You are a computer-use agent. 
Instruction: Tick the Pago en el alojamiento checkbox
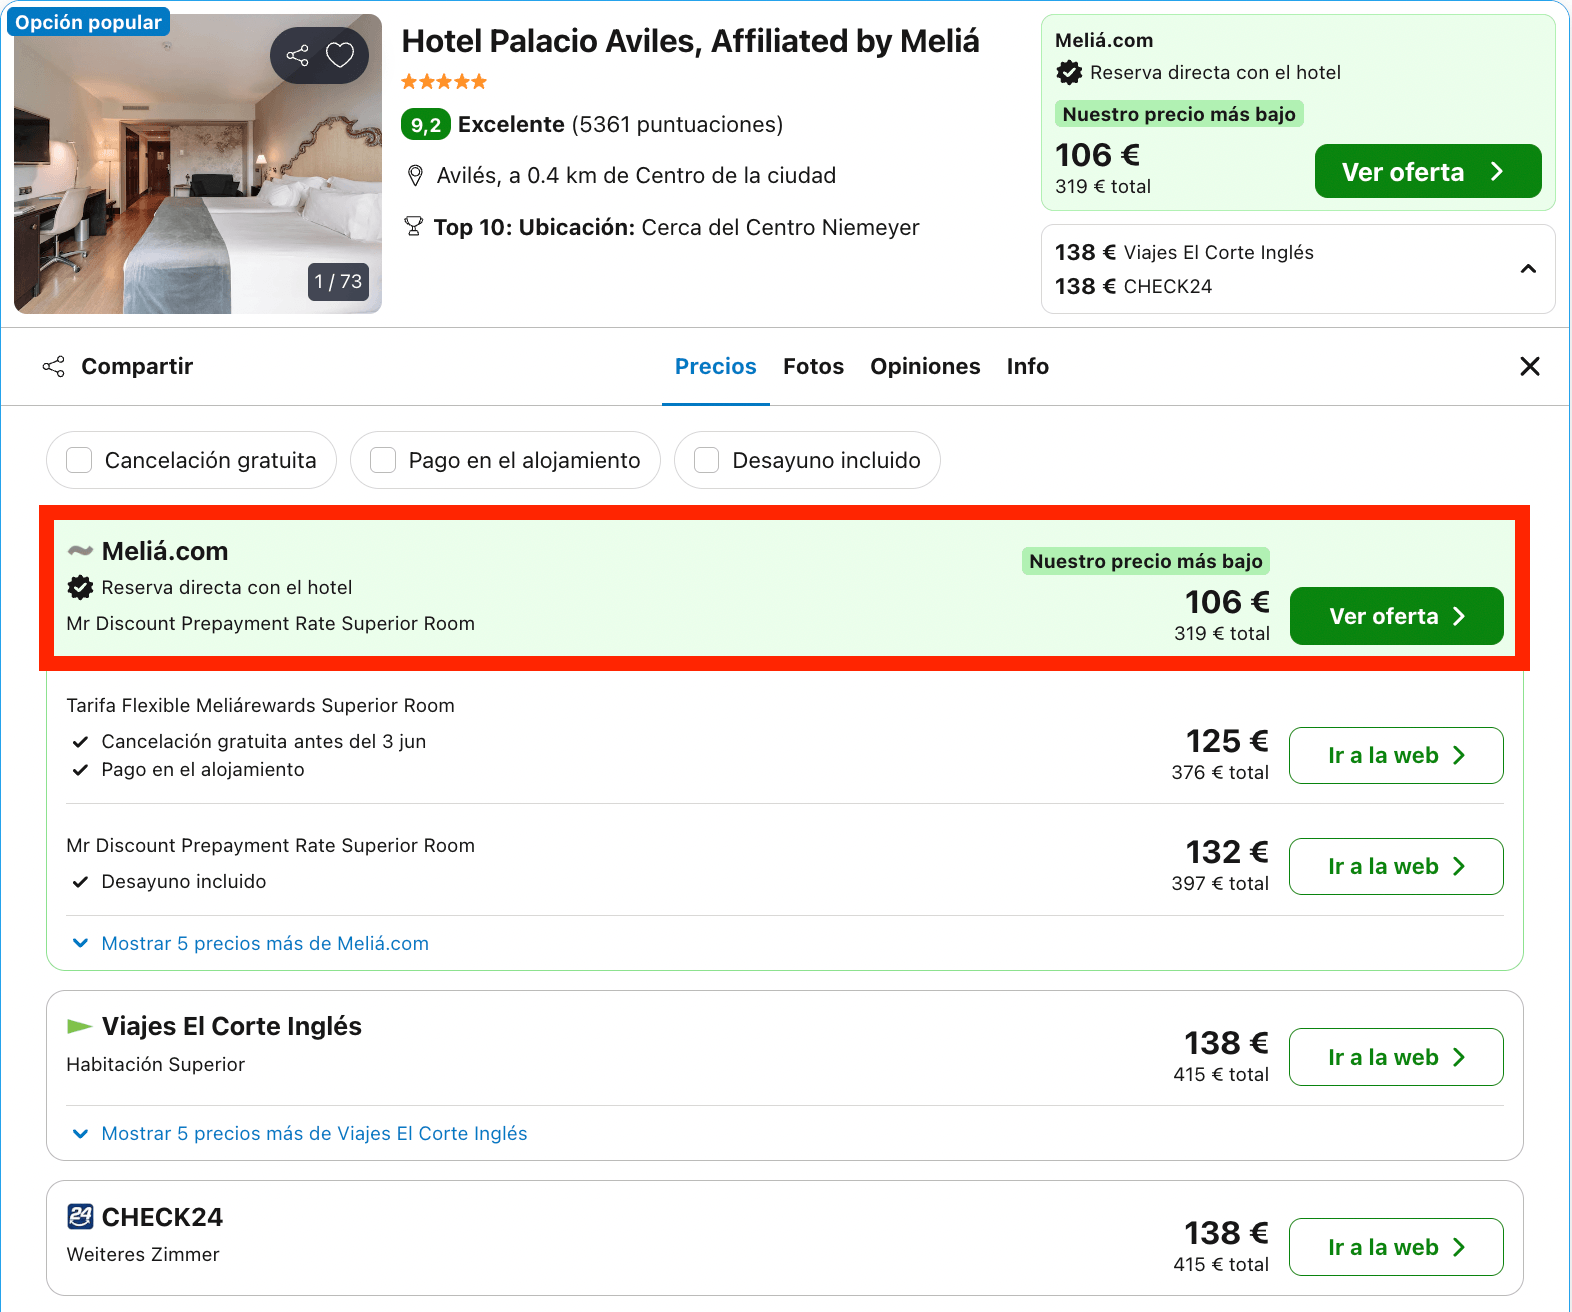(383, 460)
